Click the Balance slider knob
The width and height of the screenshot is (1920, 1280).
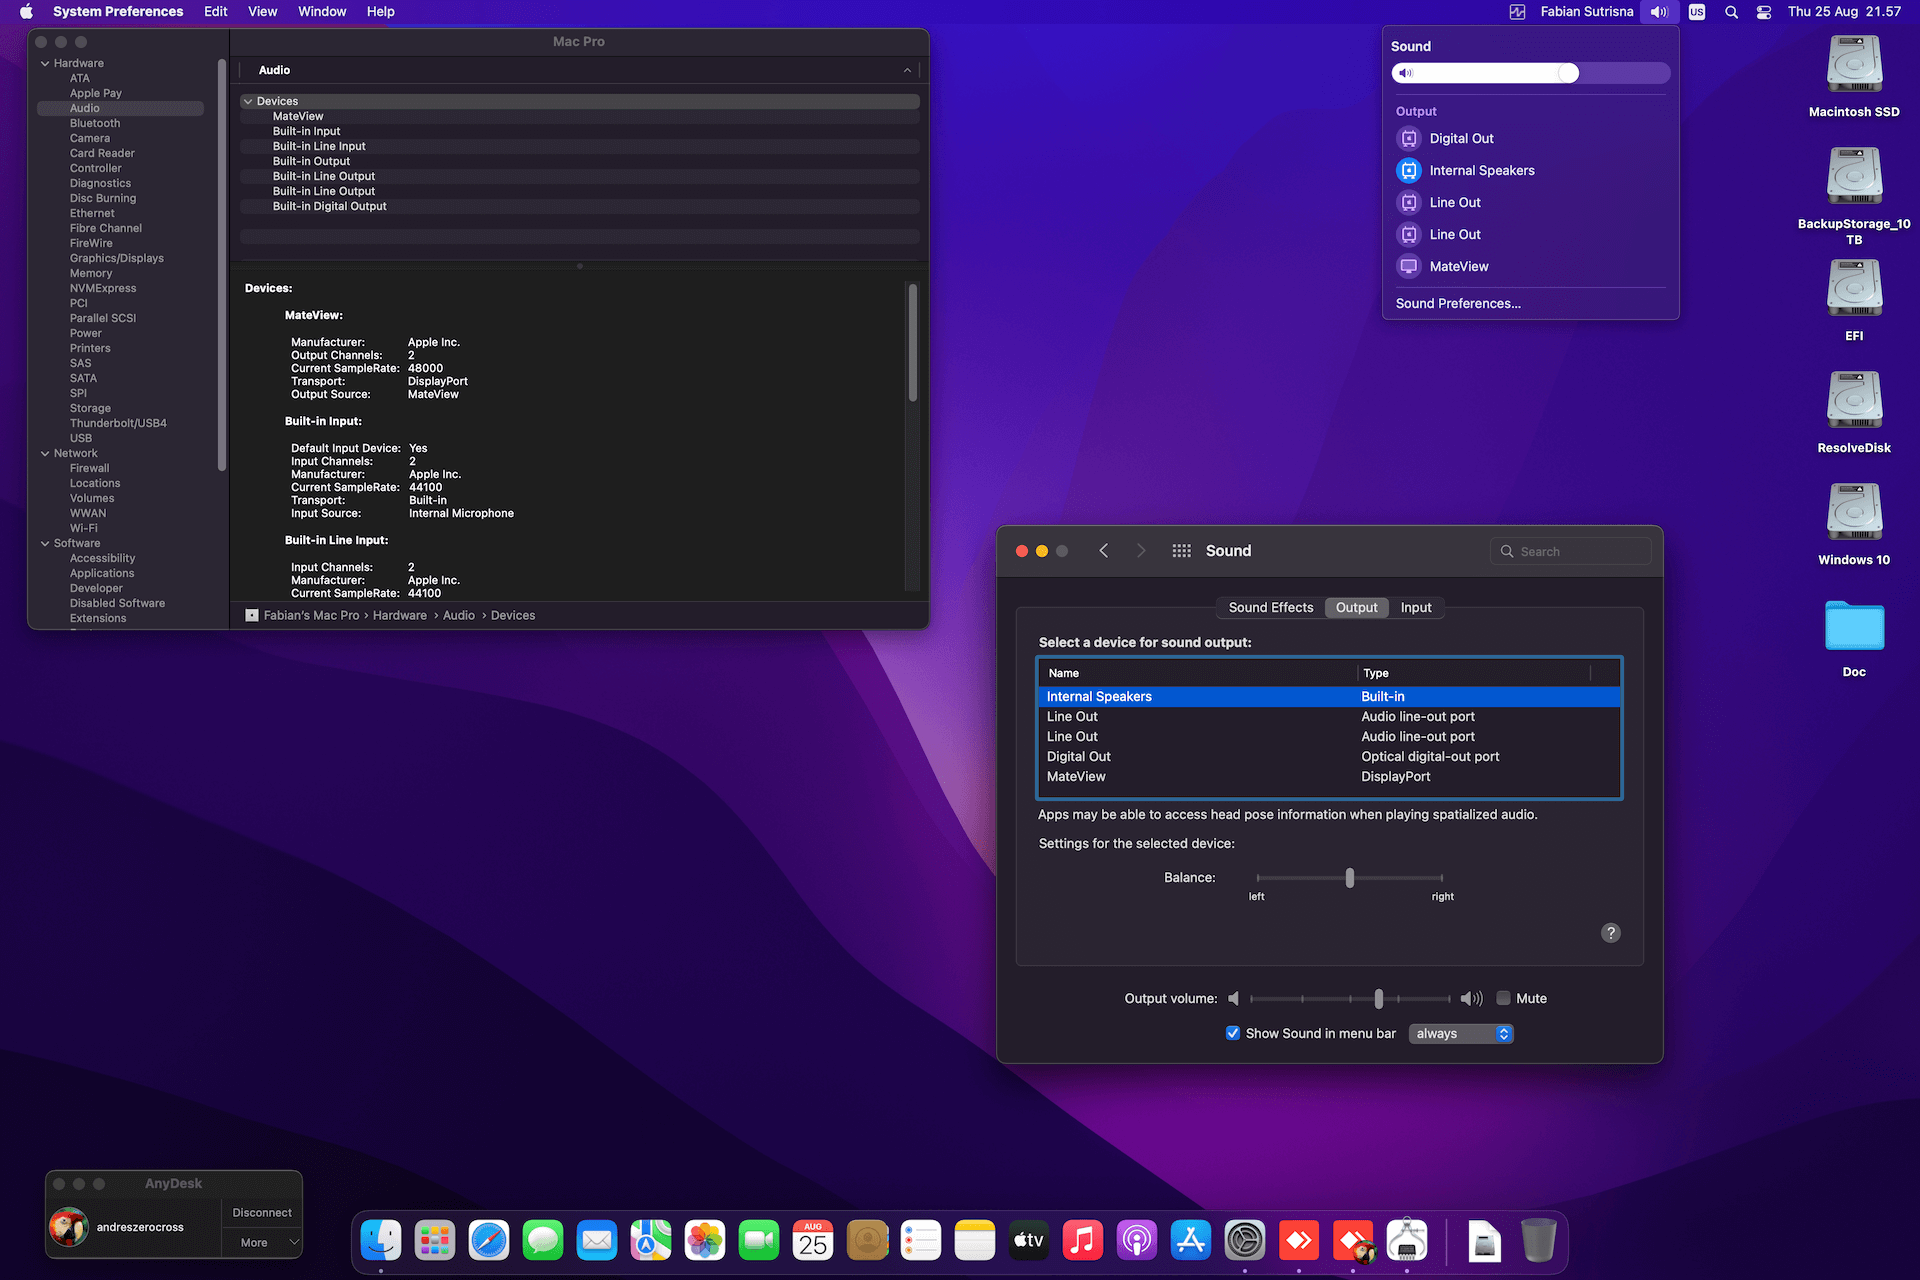(x=1350, y=878)
